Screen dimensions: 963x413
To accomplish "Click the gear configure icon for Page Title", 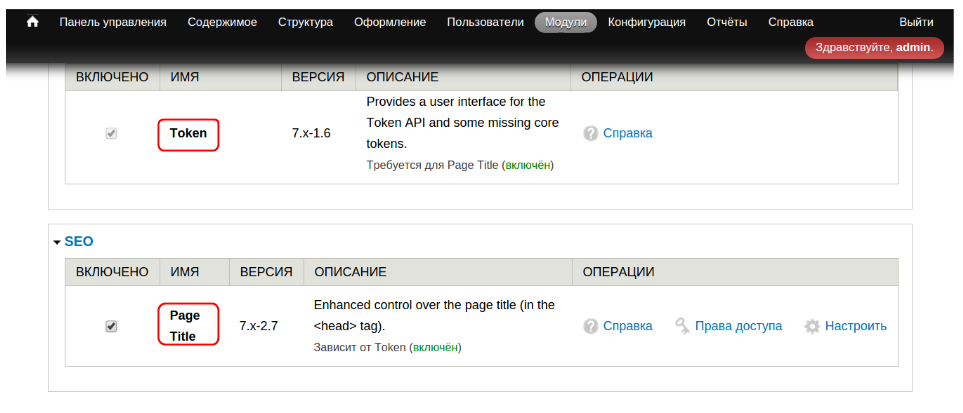I will (812, 326).
